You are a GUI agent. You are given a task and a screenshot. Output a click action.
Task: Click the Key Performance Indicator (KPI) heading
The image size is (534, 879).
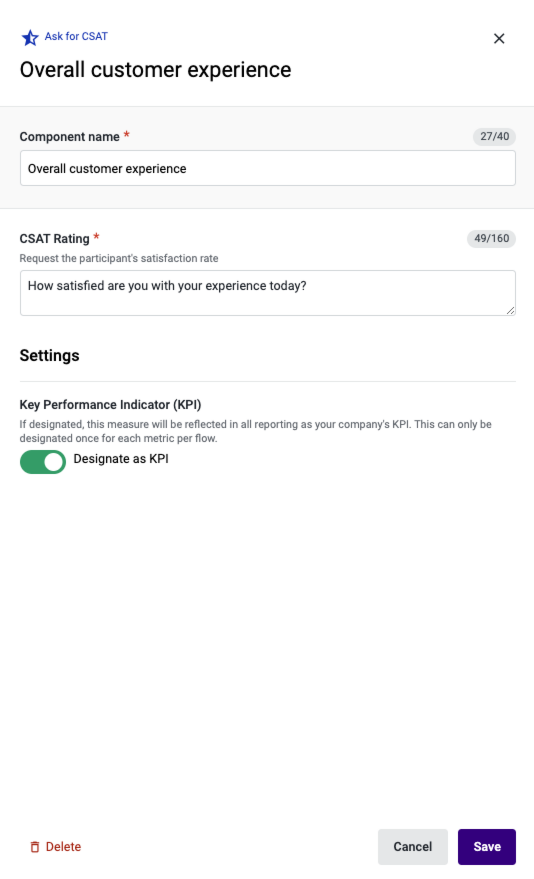coord(110,405)
